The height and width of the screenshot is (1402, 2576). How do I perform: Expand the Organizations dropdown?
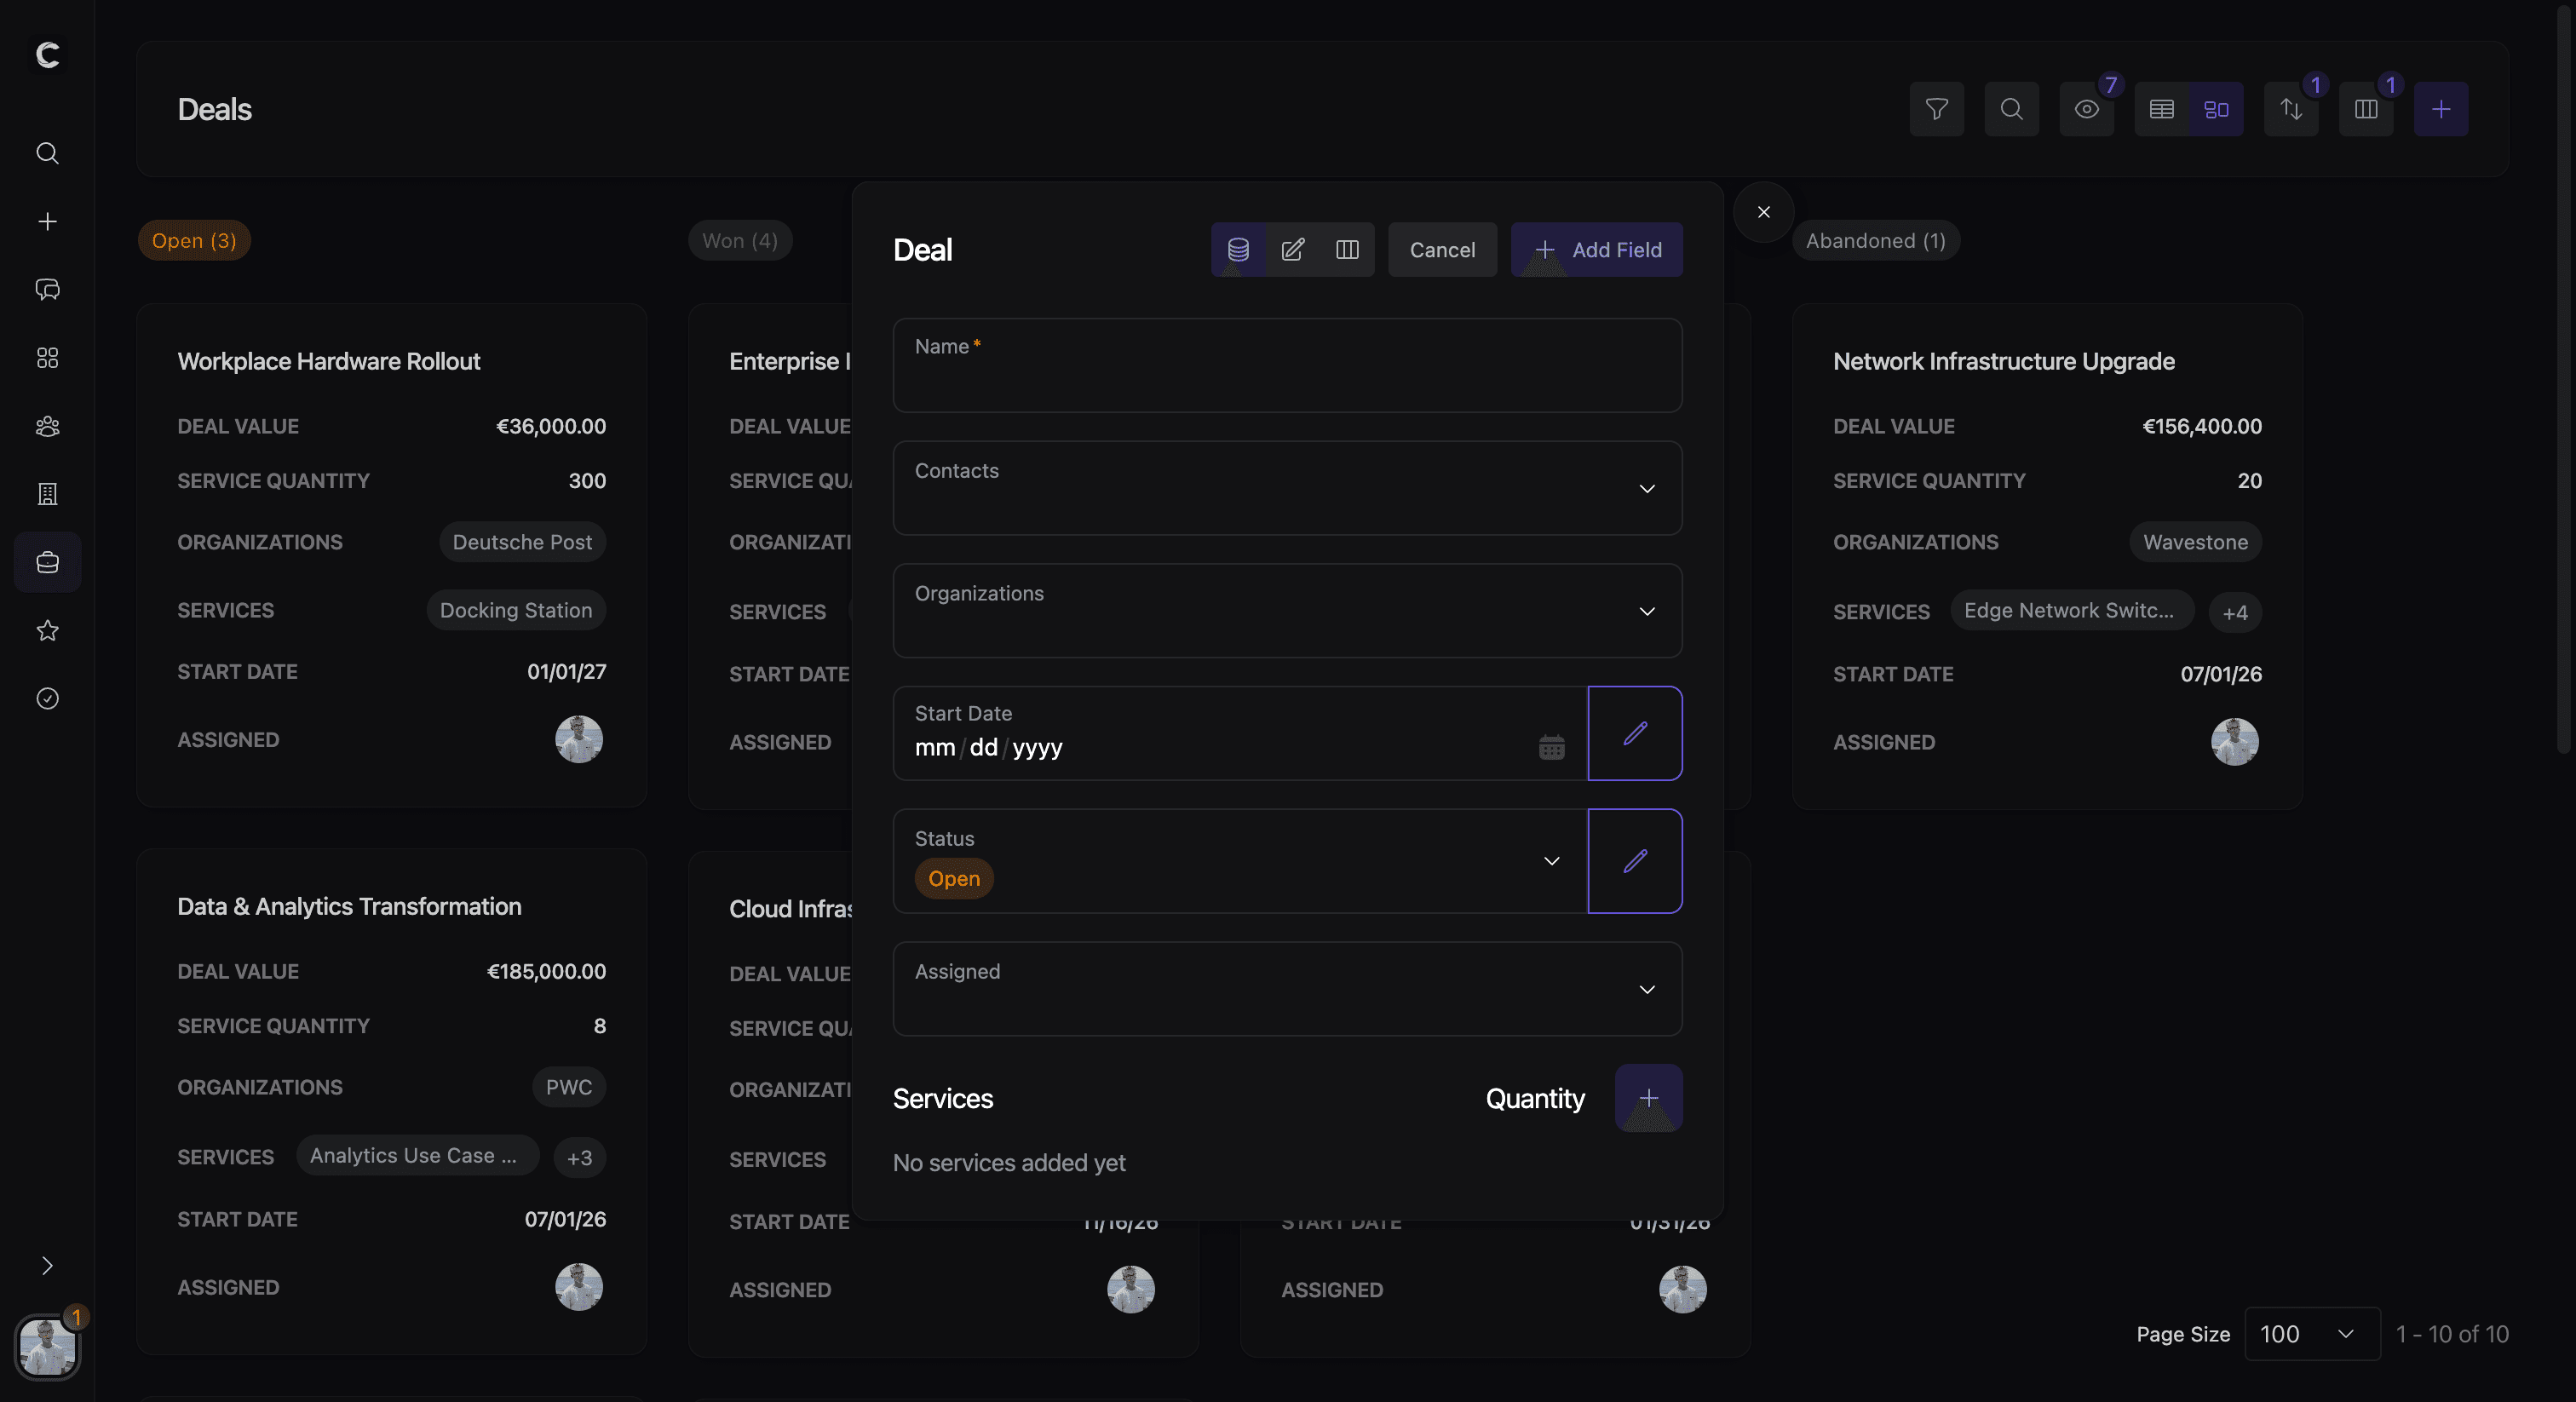(1646, 611)
